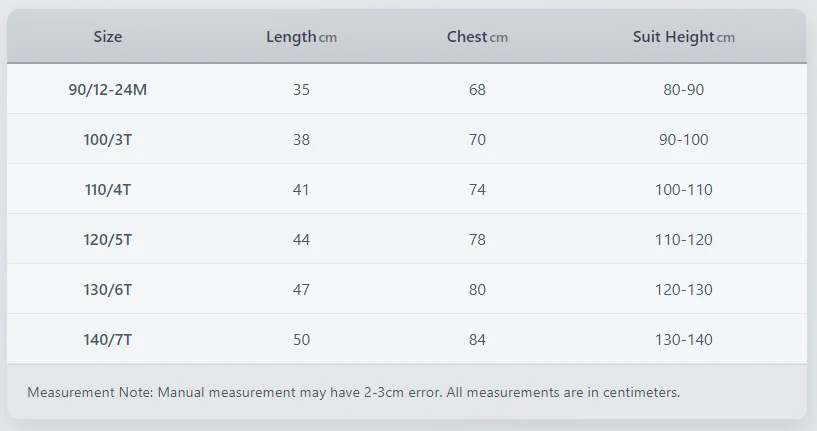
Task: Click the 120/5T size cell
Action: point(108,239)
